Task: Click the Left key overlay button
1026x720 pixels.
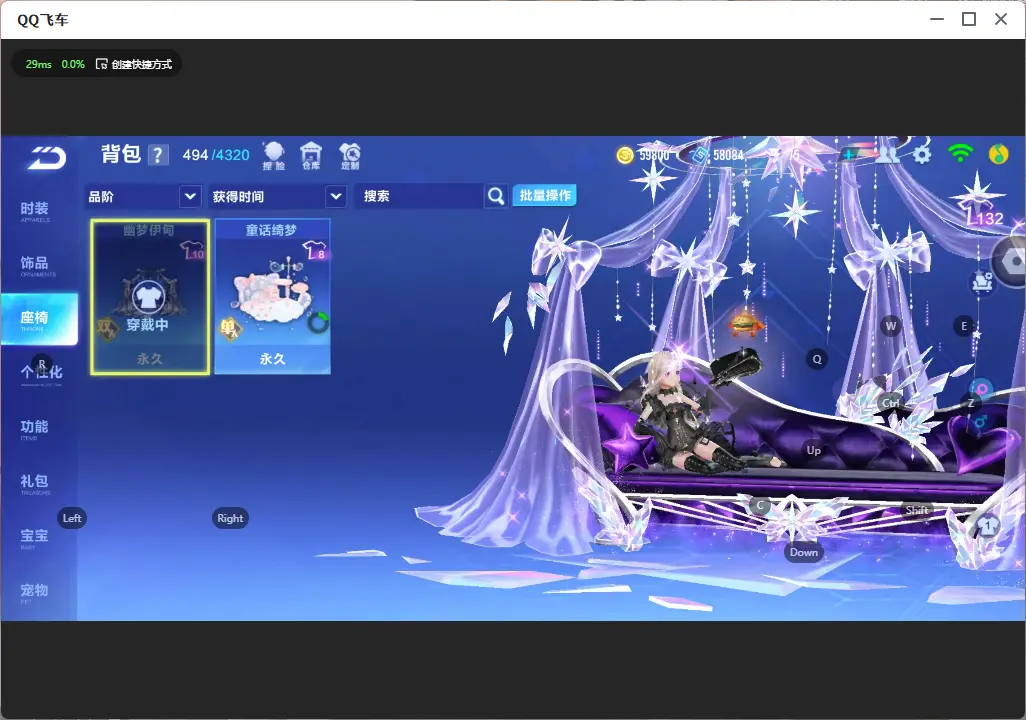Action: (72, 518)
